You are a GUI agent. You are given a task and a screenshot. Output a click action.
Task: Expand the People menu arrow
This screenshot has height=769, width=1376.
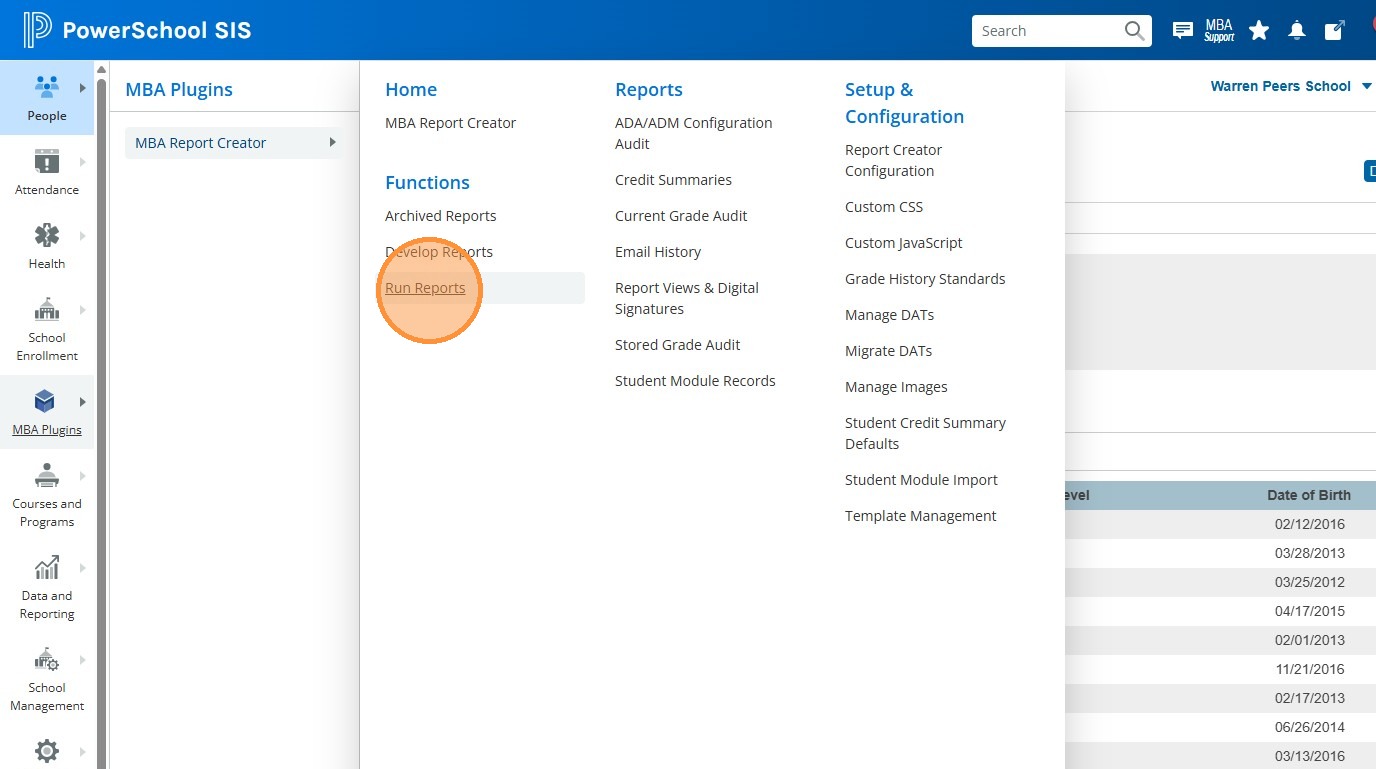[x=83, y=87]
